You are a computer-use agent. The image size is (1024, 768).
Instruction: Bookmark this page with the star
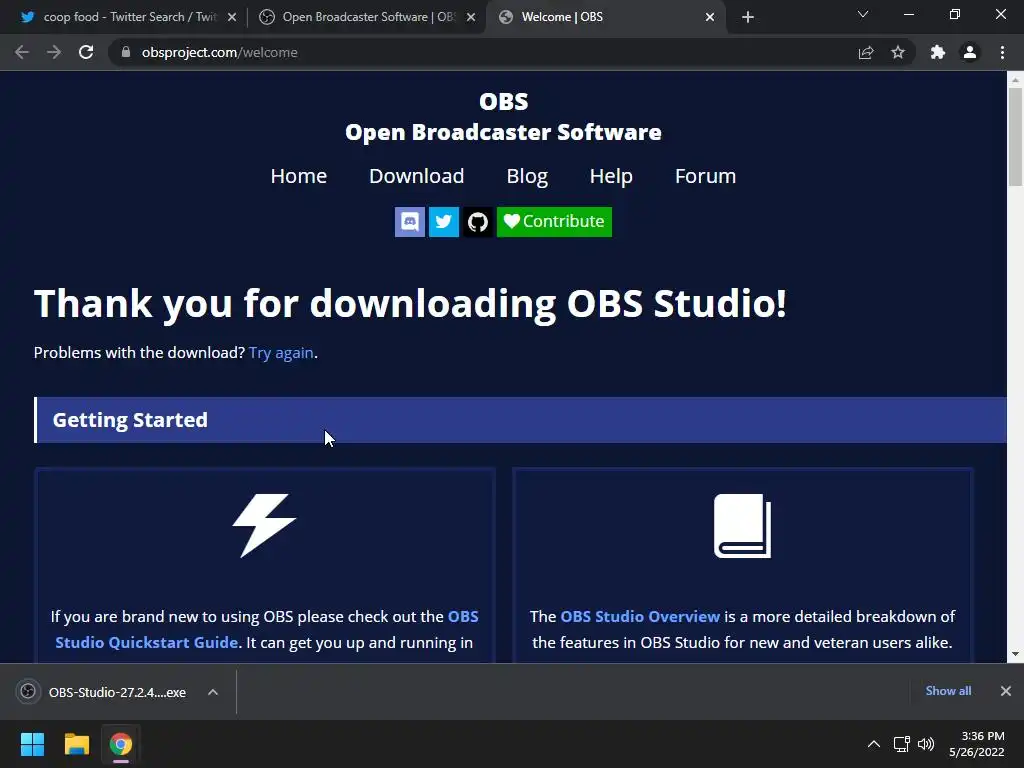(898, 52)
